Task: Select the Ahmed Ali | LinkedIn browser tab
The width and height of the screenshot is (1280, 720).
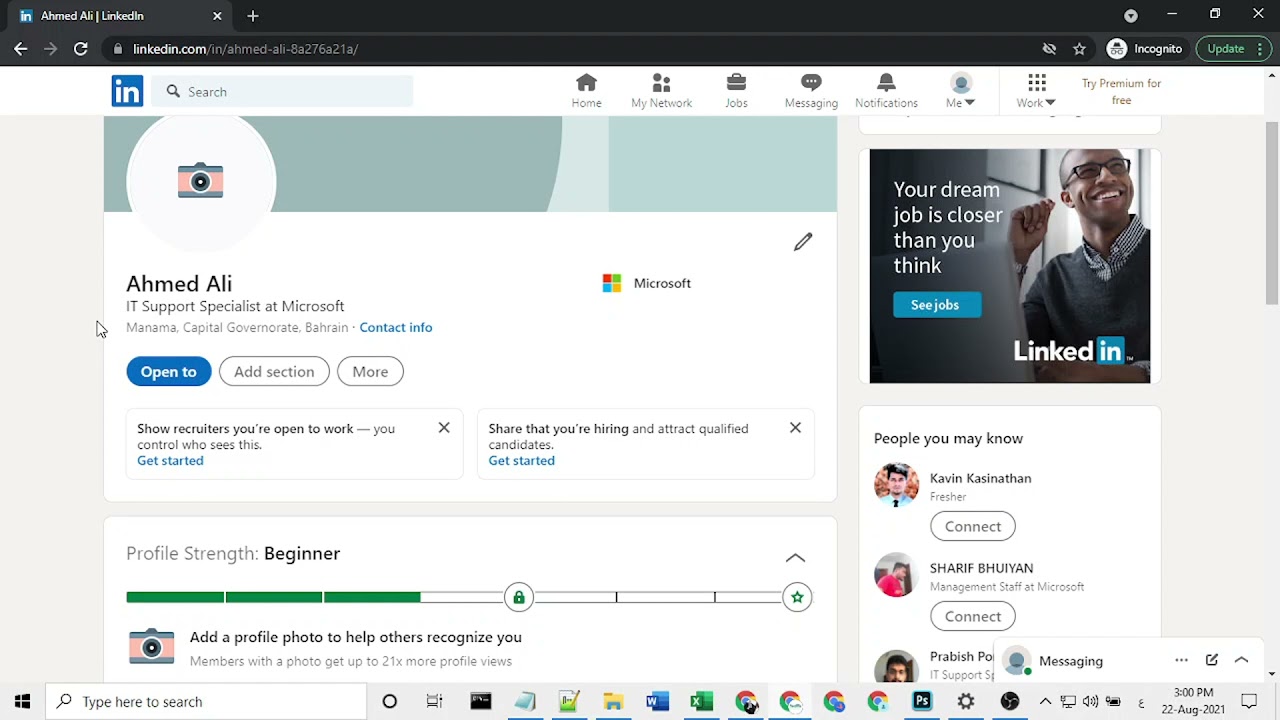Action: point(119,16)
